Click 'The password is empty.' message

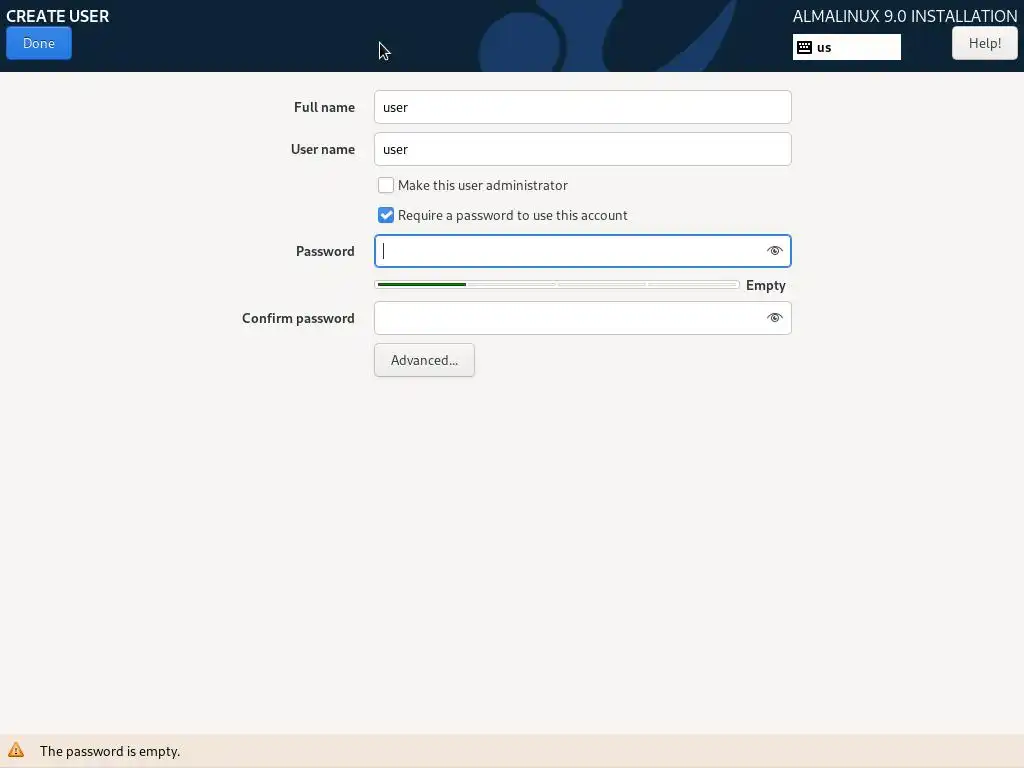[x=110, y=751]
